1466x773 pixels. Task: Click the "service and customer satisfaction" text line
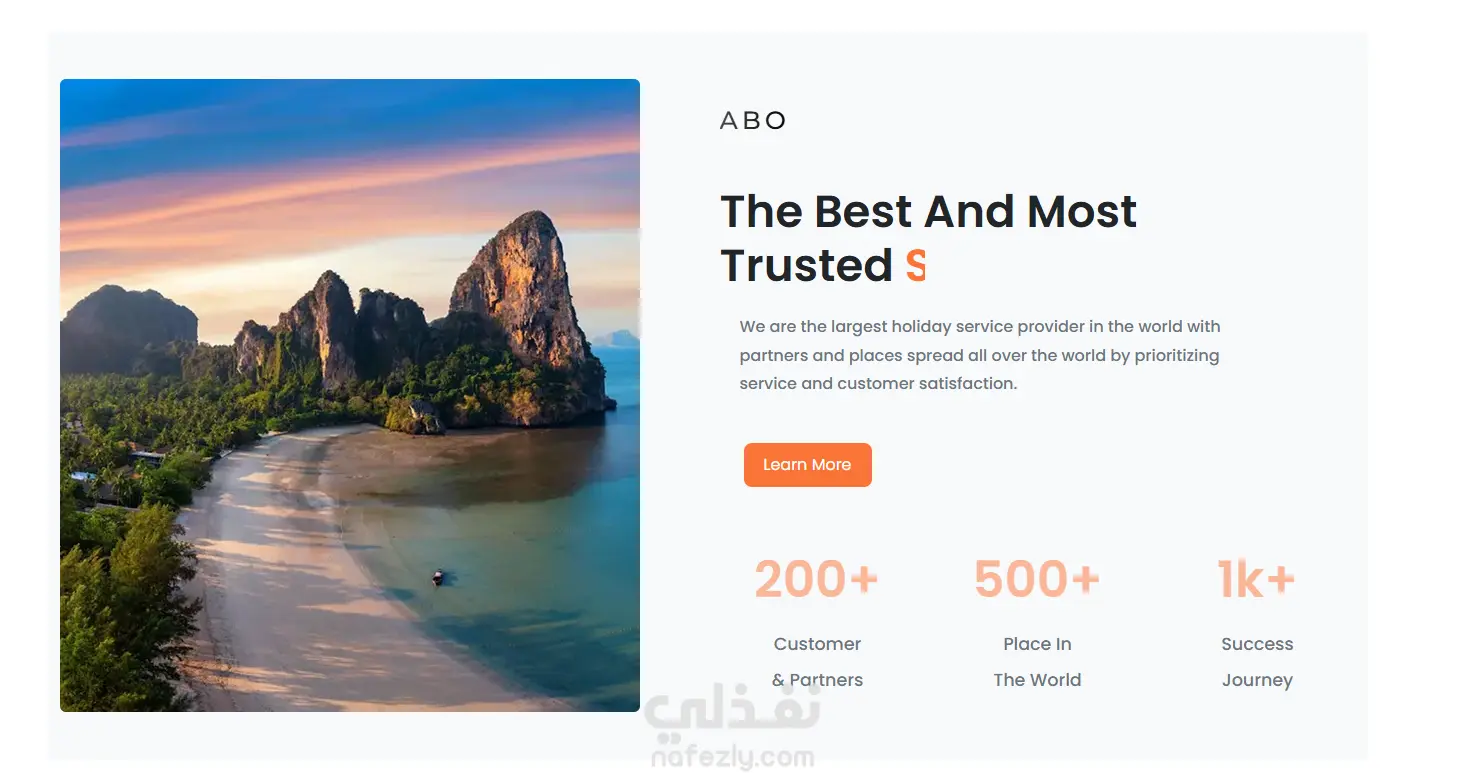tap(878, 383)
